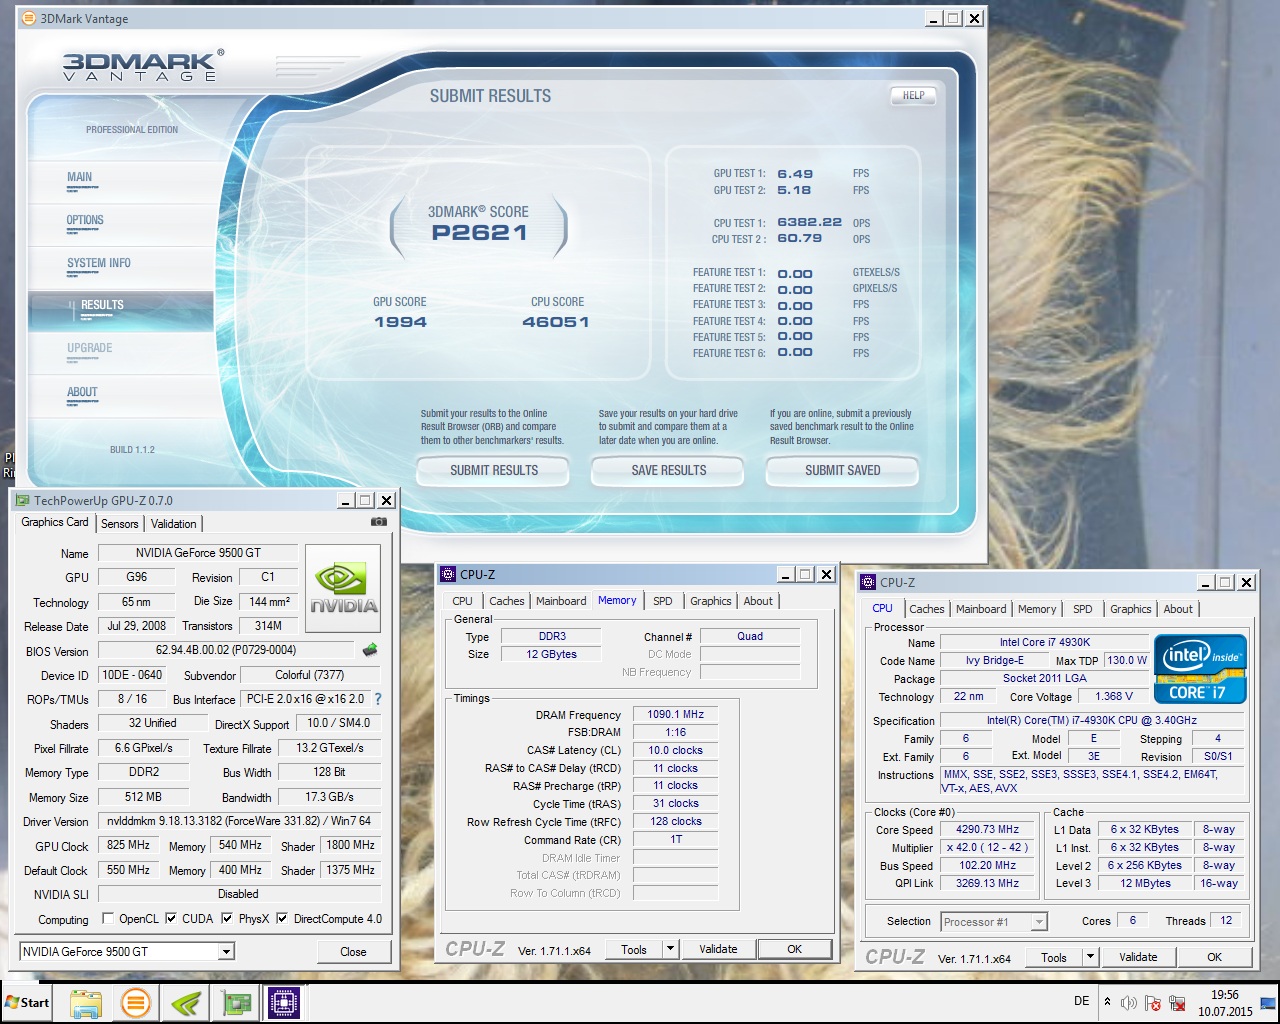
Task: Expand Tools arrow in Memory CPU-Z window
Action: (670, 949)
